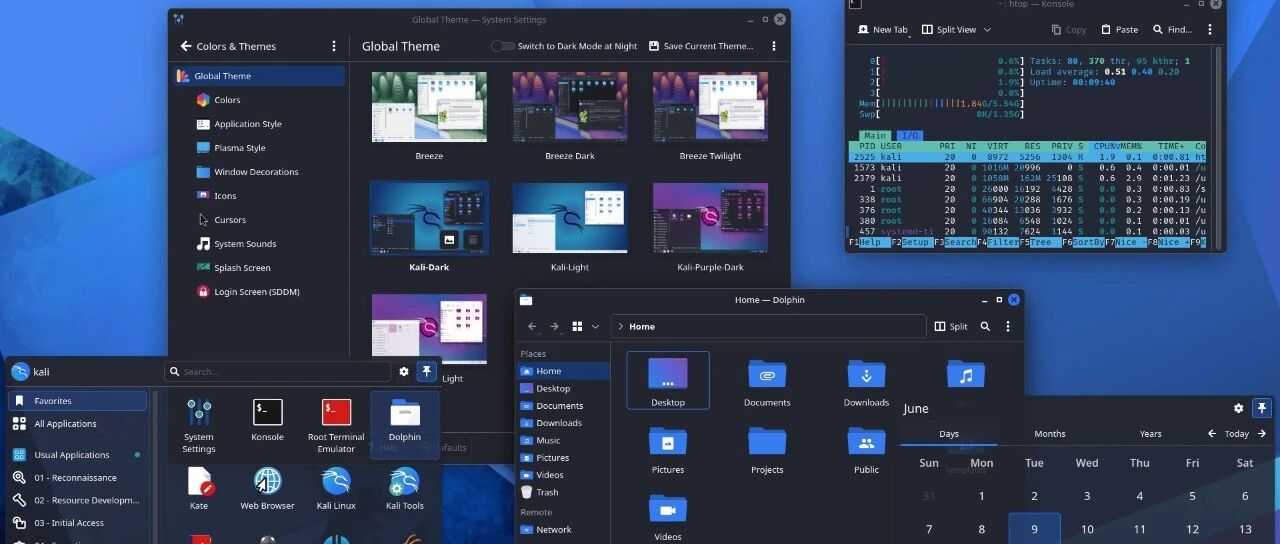Click the Dolphin breadcrumb chevron before Home

pyautogui.click(x=620, y=326)
